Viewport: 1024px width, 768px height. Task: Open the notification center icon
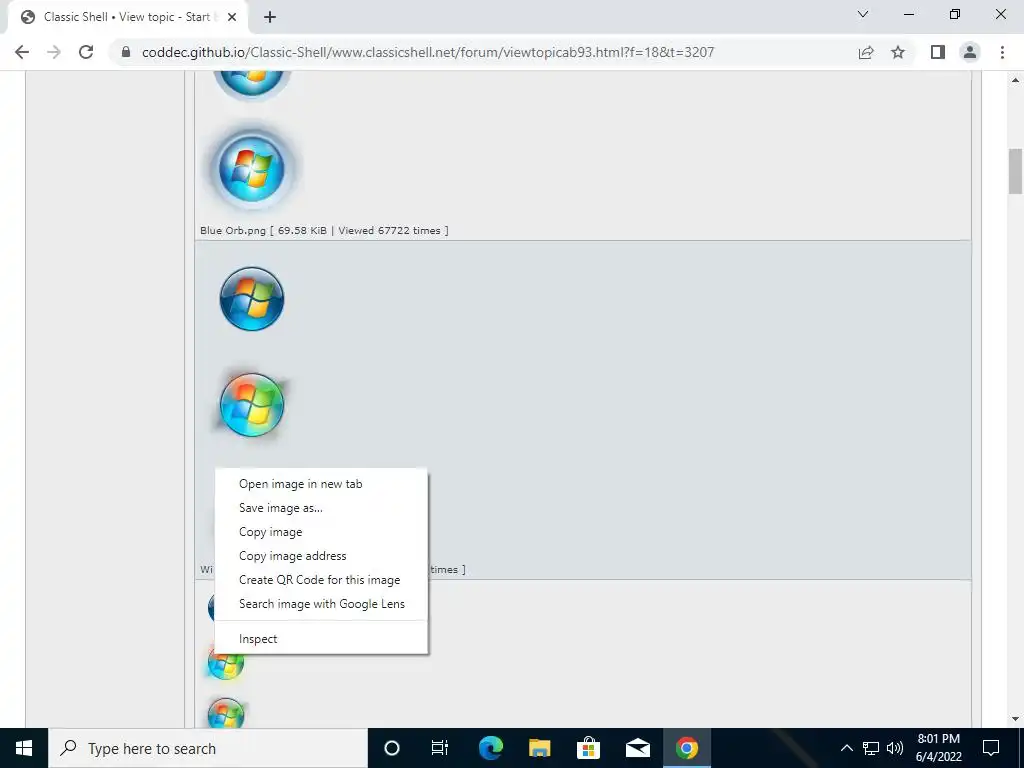[x=991, y=748]
